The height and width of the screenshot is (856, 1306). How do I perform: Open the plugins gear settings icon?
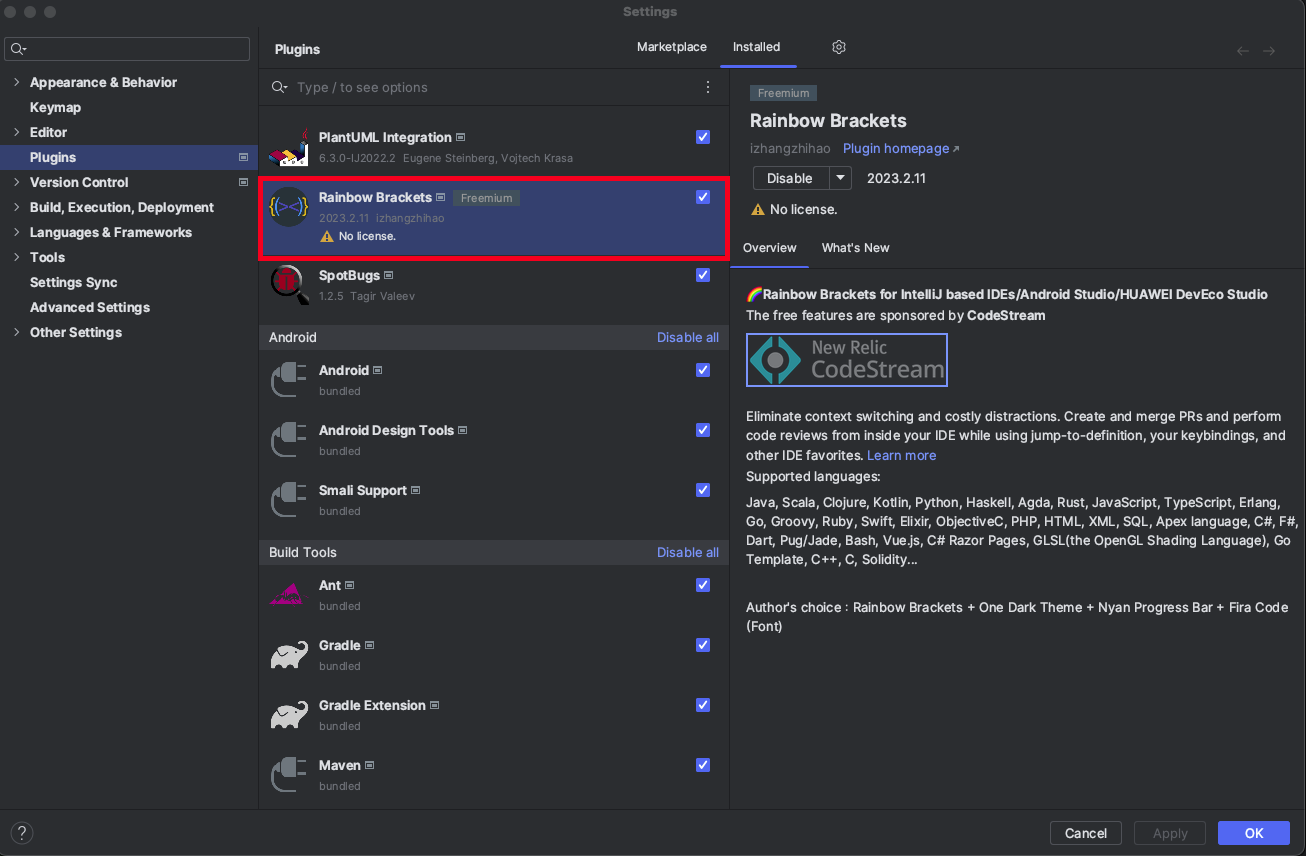(x=839, y=47)
